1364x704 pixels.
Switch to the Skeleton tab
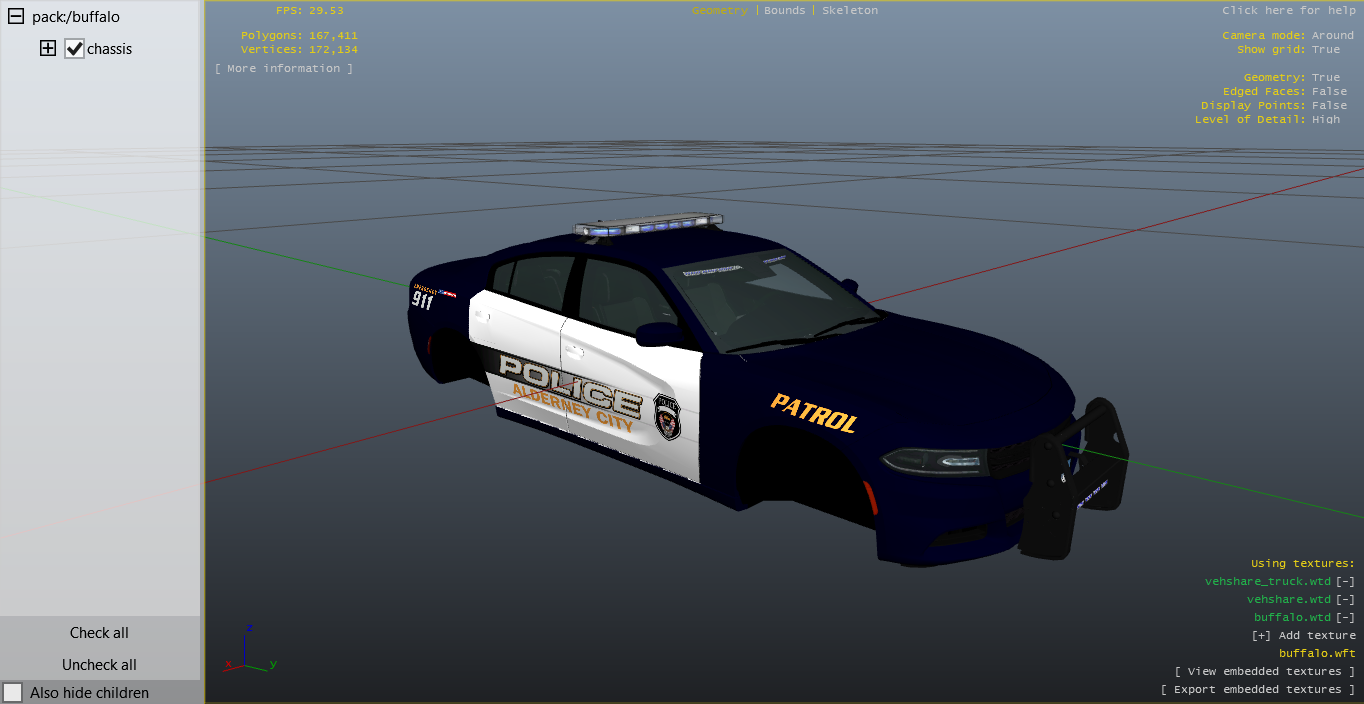coord(849,10)
